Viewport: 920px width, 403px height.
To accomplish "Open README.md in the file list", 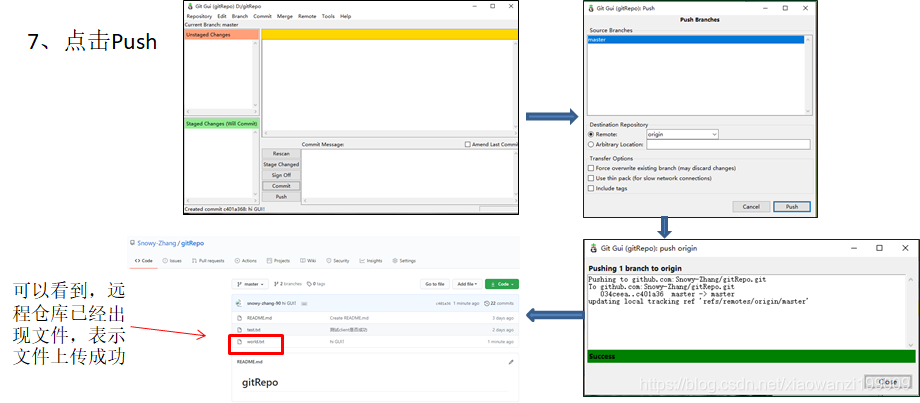I will tap(259, 317).
